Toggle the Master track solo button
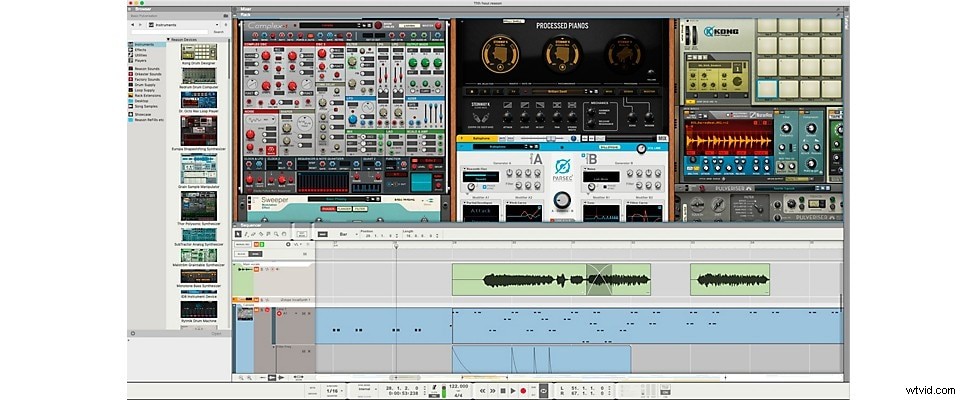 point(262,244)
